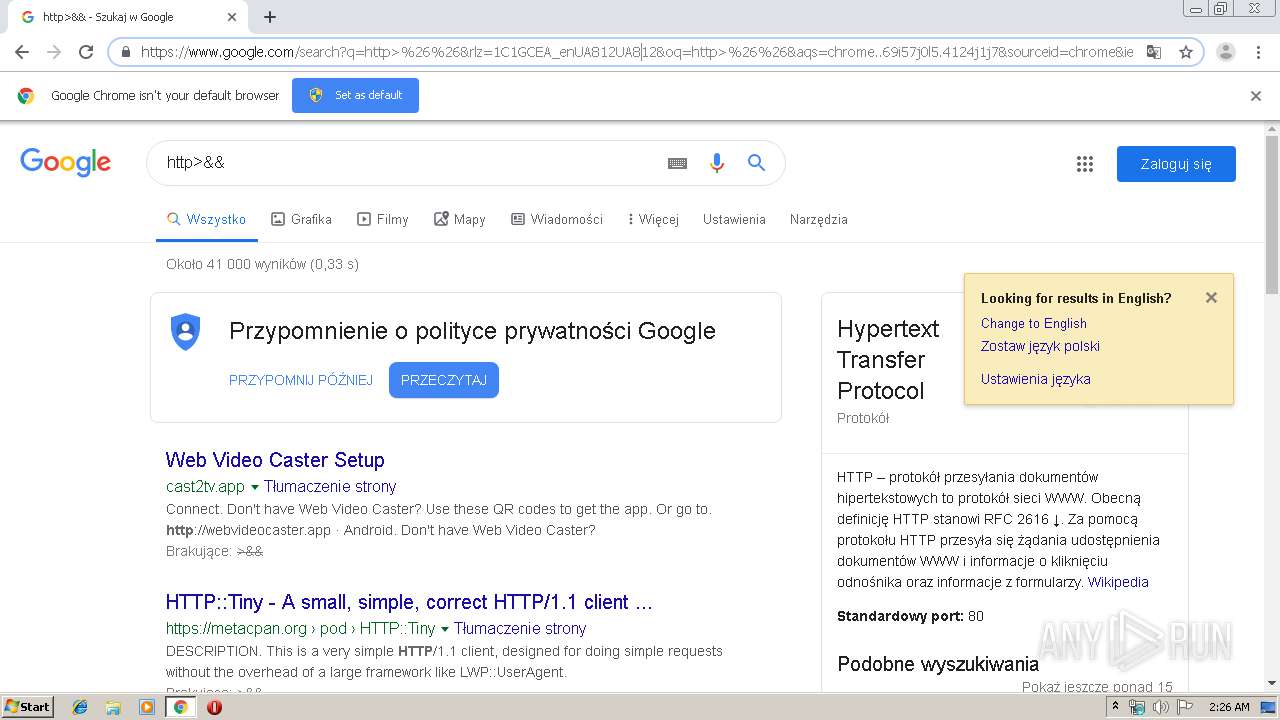Close the 'http>&& - Szukaj w Google' tab
The height and width of the screenshot is (720, 1280).
pos(232,17)
